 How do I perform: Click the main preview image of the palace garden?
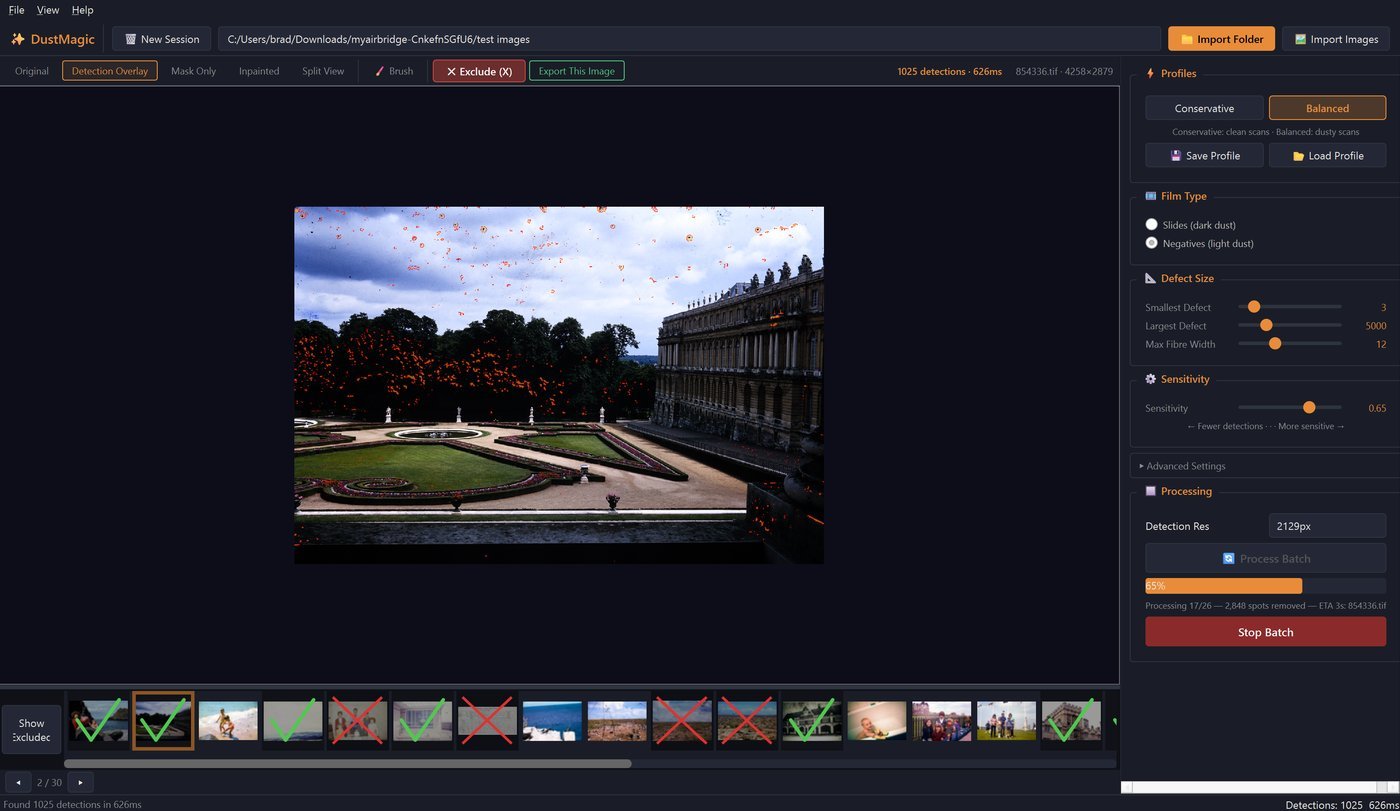[559, 385]
